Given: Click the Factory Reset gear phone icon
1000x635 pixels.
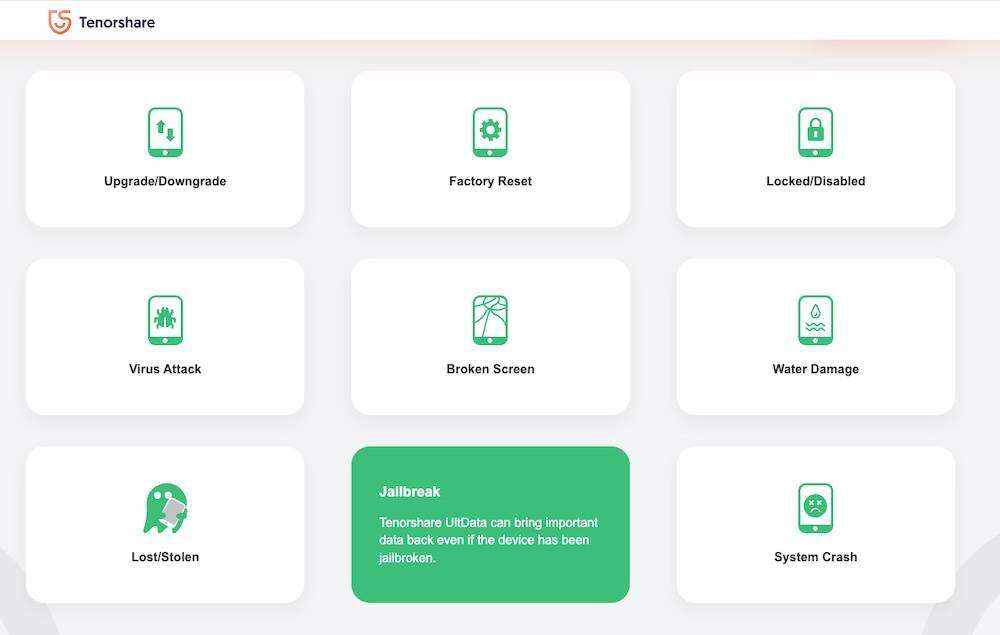Looking at the screenshot, I should coord(490,132).
